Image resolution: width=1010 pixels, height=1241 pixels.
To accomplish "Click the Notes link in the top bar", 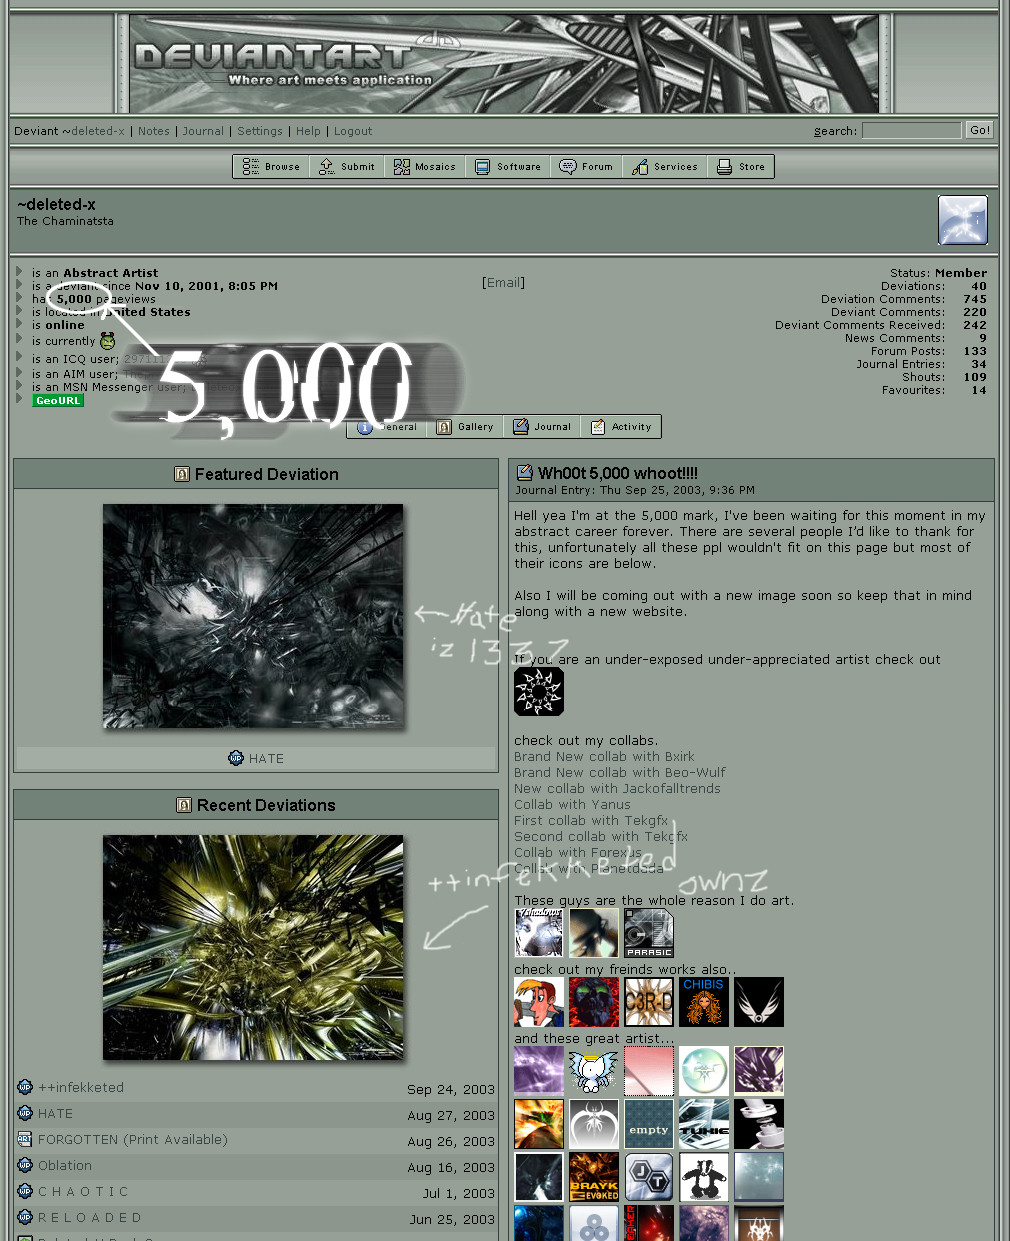I will click(154, 131).
